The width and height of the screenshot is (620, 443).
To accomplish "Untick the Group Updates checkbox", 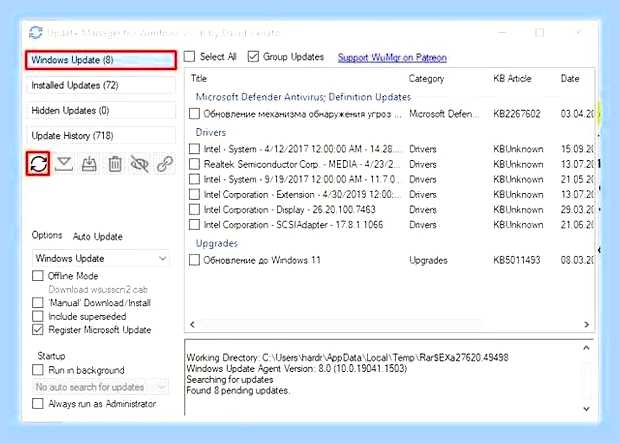I will coord(253,57).
